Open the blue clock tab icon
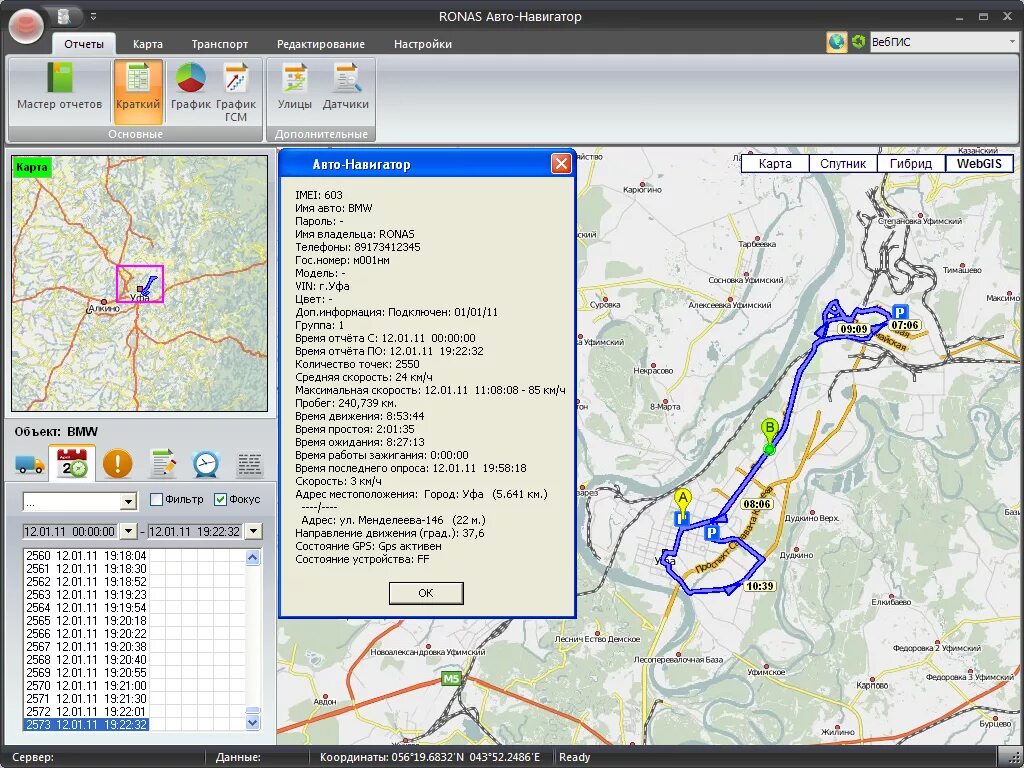The width and height of the screenshot is (1024, 768). pyautogui.click(x=206, y=464)
